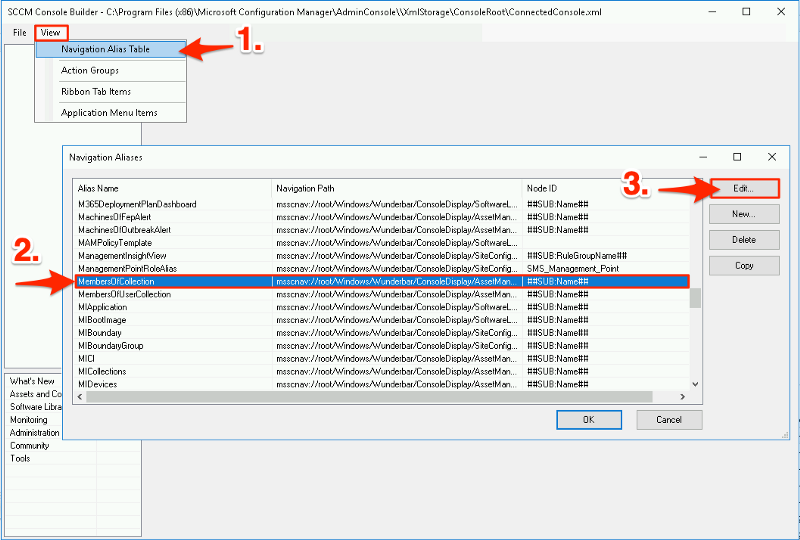Select the MIBootImage alias
Viewport: 800px width, 540px height.
click(x=382, y=320)
